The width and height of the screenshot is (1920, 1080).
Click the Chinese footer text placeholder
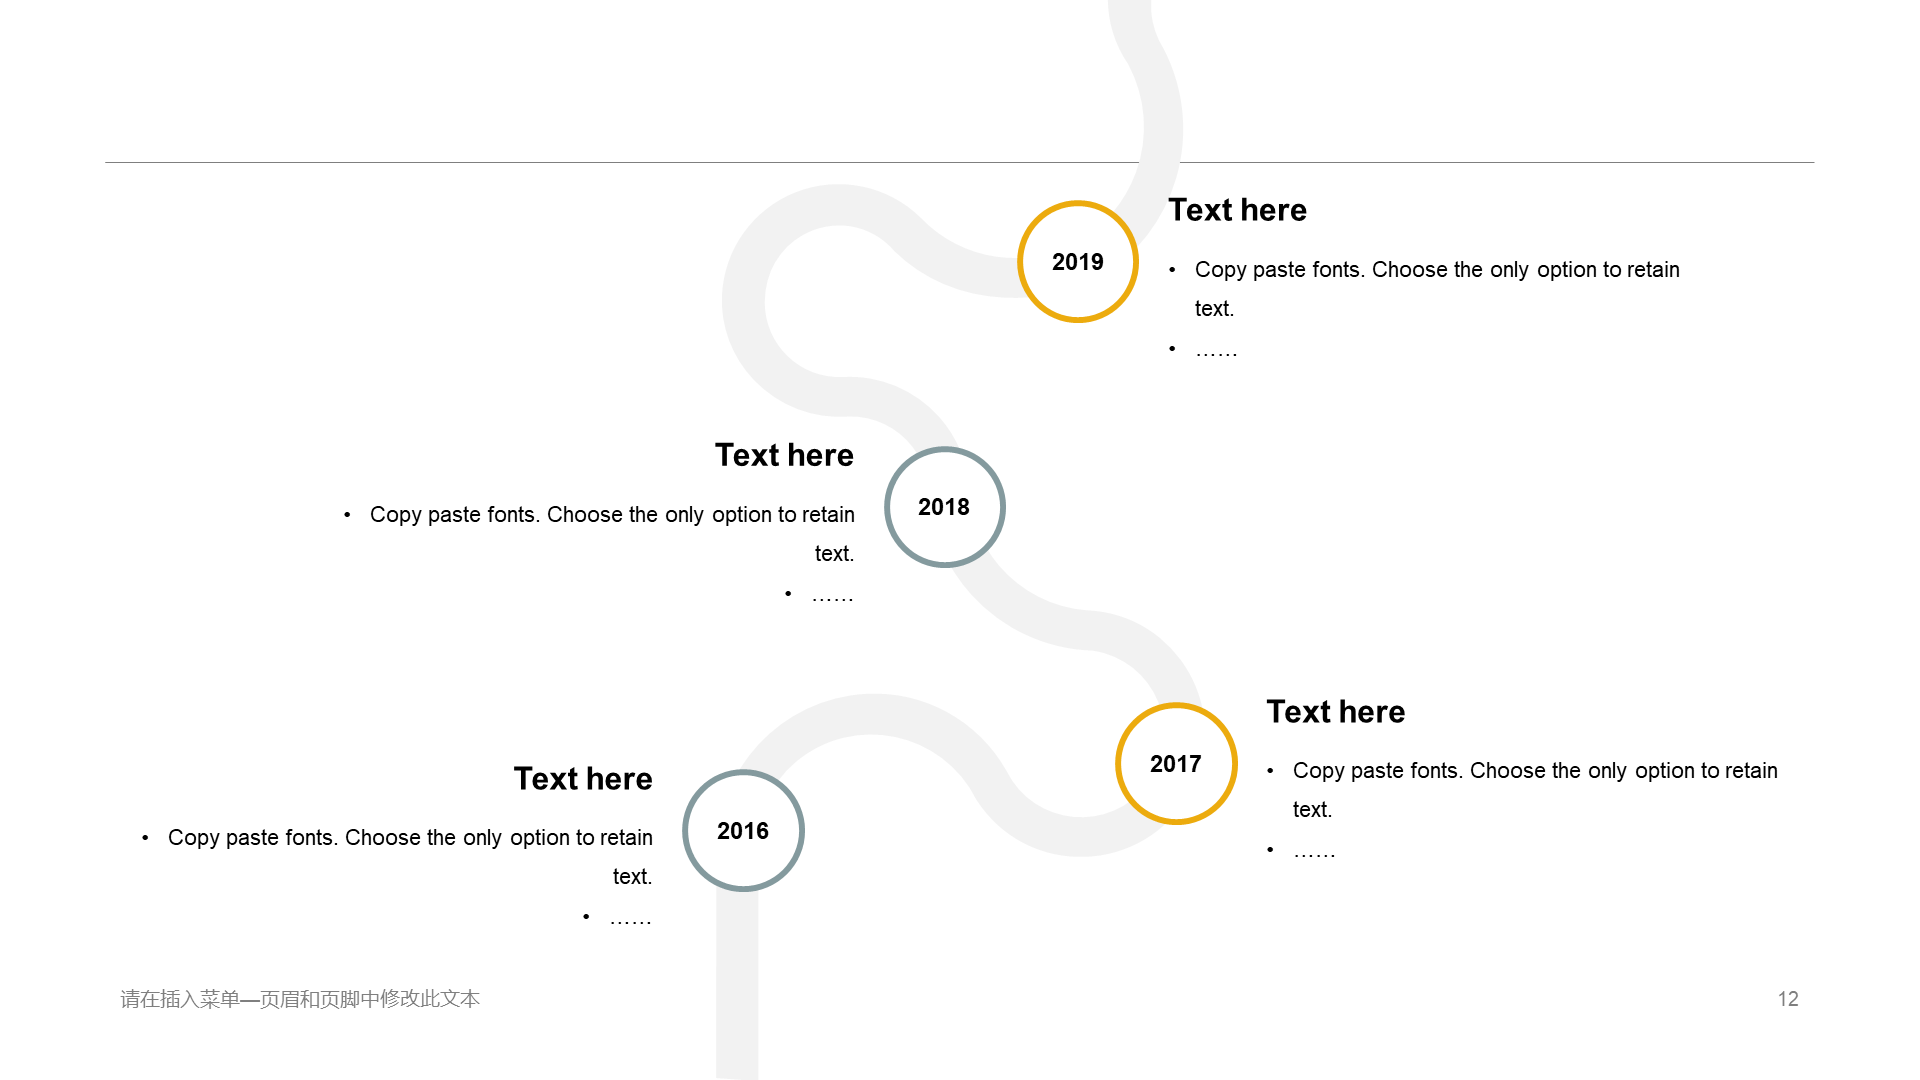300,999
